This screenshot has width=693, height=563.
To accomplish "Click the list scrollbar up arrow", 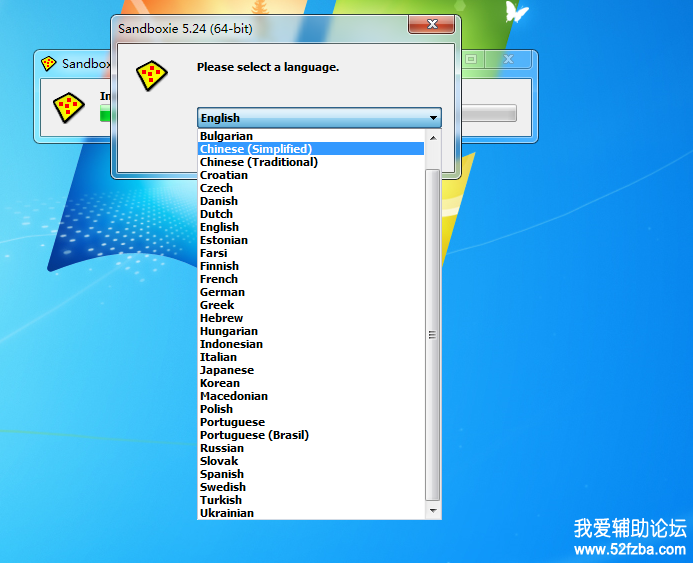I will (433, 138).
